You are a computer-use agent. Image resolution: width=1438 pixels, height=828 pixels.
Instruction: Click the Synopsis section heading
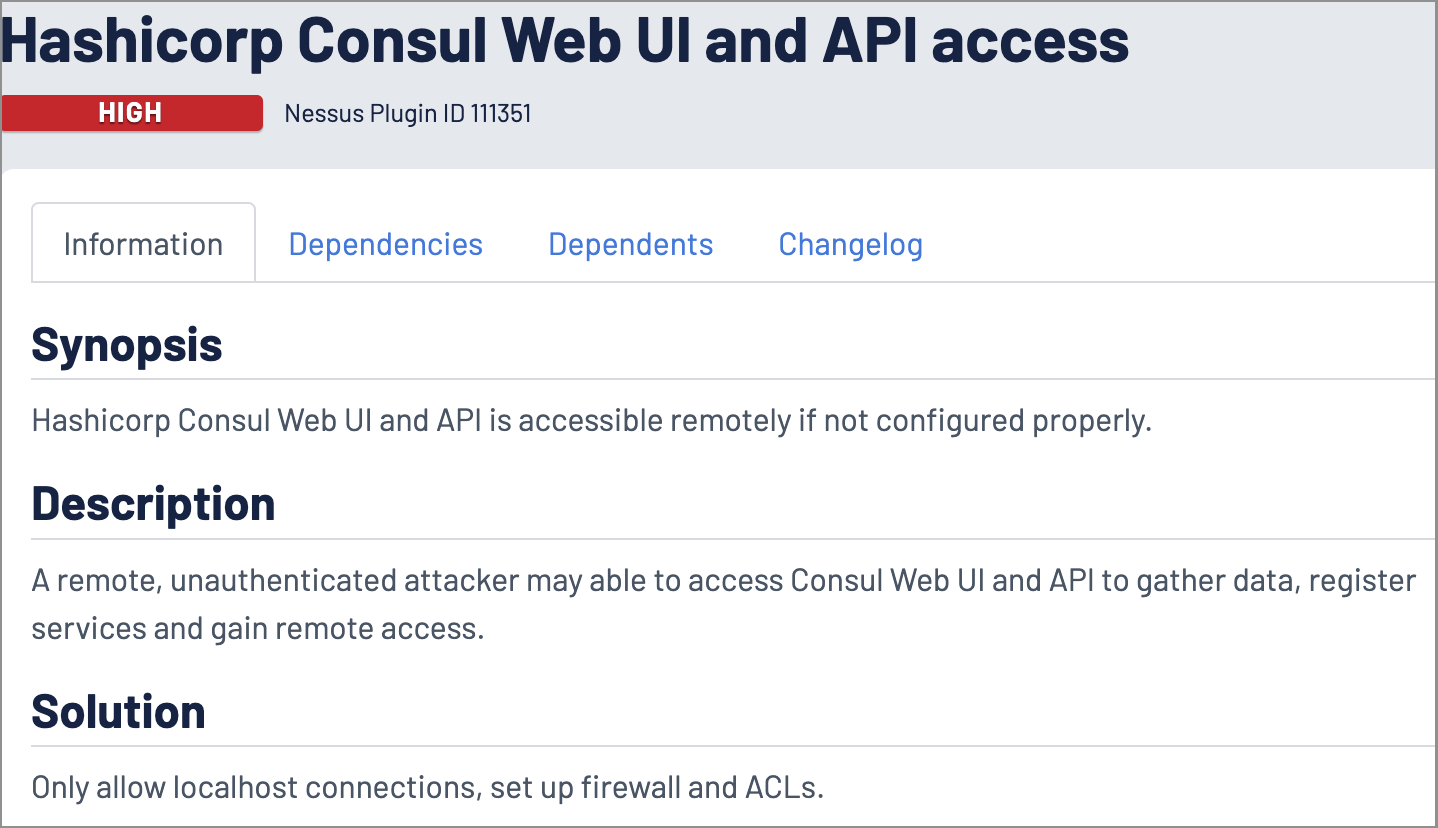click(x=127, y=344)
